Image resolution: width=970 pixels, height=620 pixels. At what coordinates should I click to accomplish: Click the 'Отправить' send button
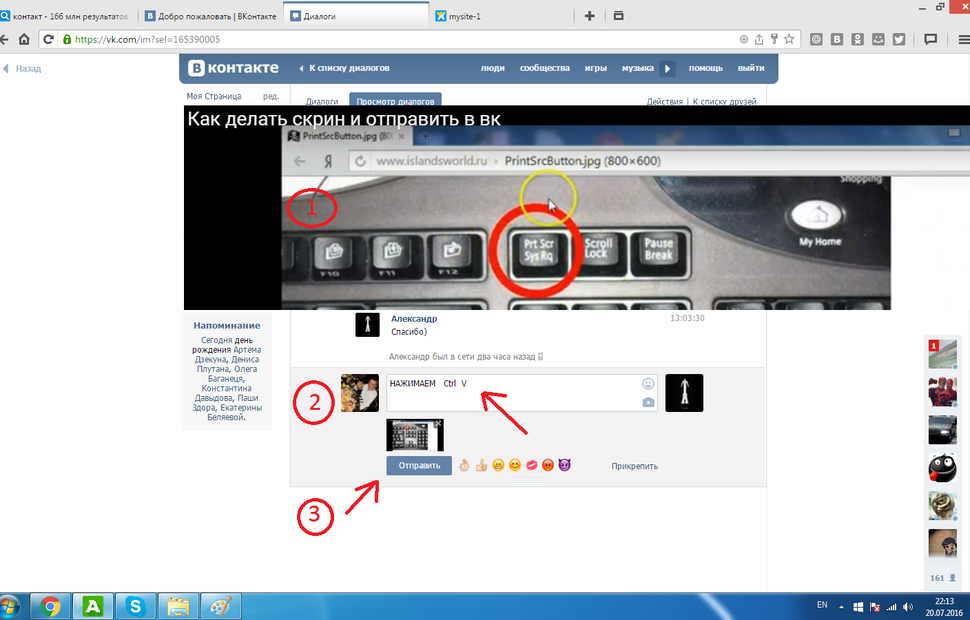tap(419, 466)
